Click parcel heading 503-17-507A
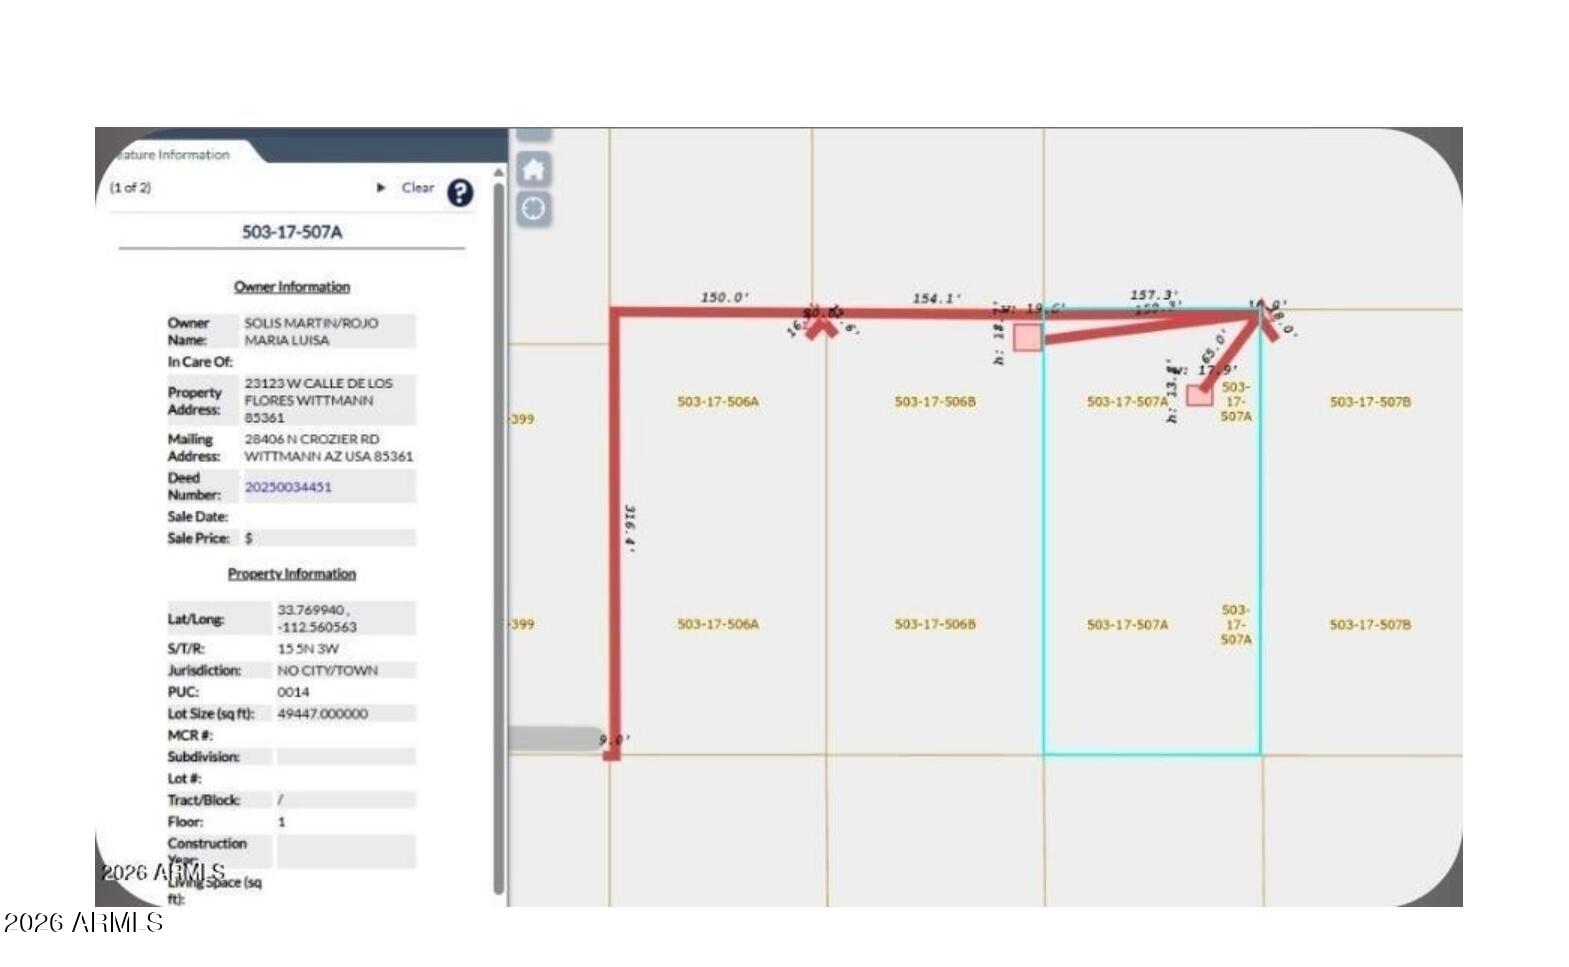 tap(292, 232)
